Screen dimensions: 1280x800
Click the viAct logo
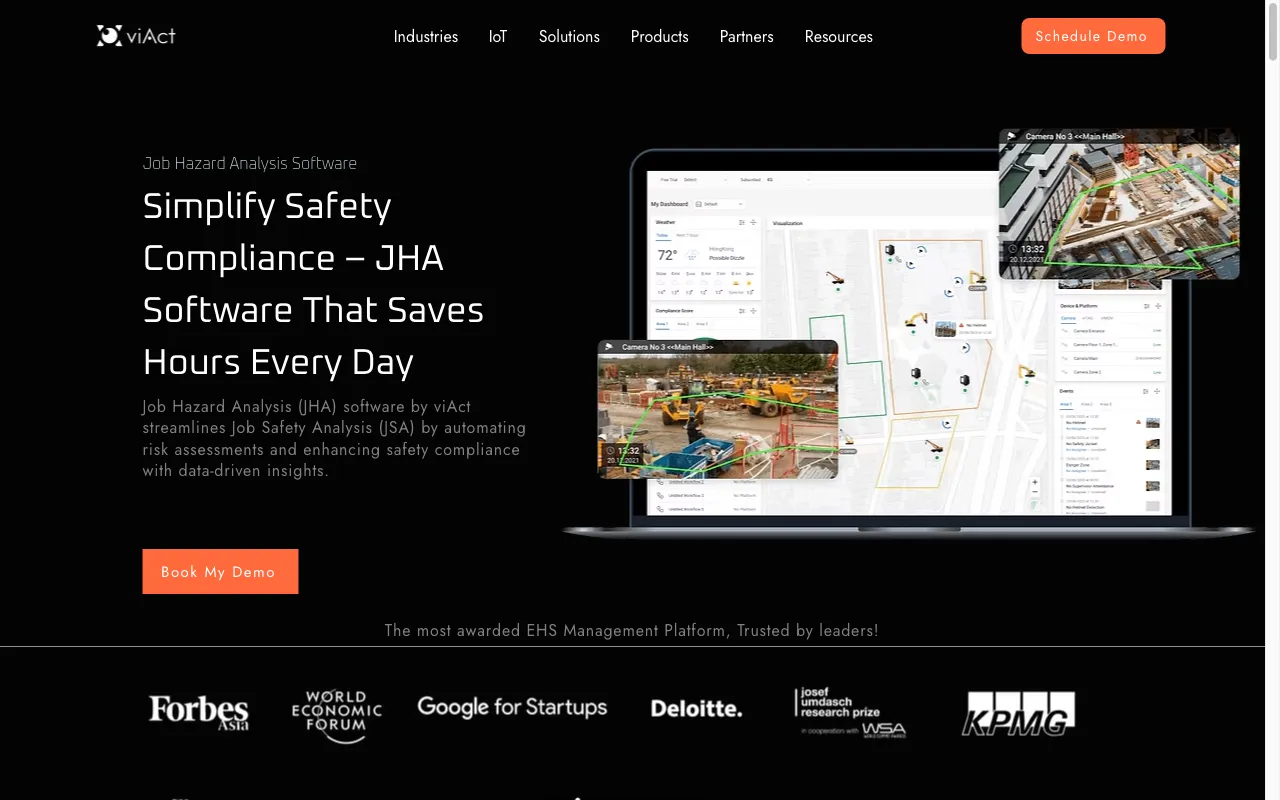point(136,36)
